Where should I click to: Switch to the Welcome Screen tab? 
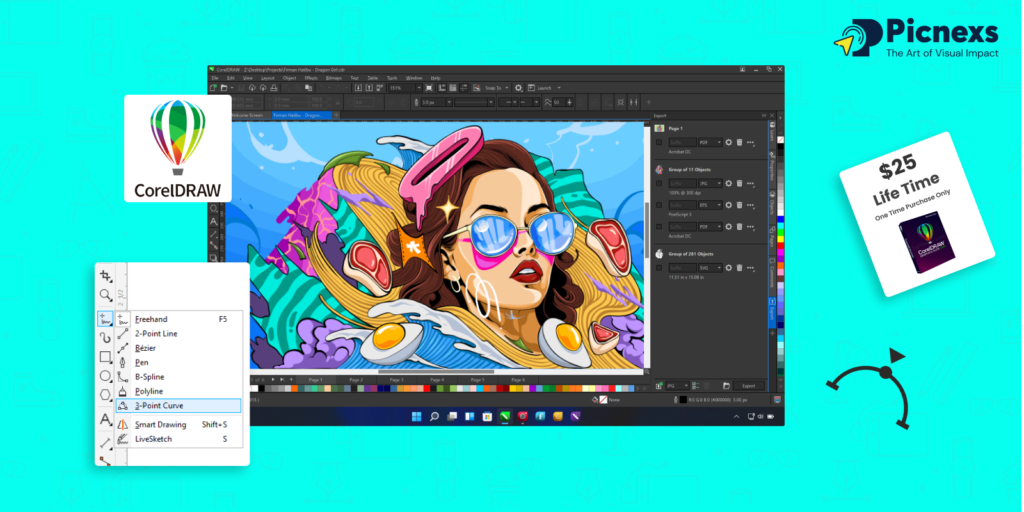(x=248, y=115)
